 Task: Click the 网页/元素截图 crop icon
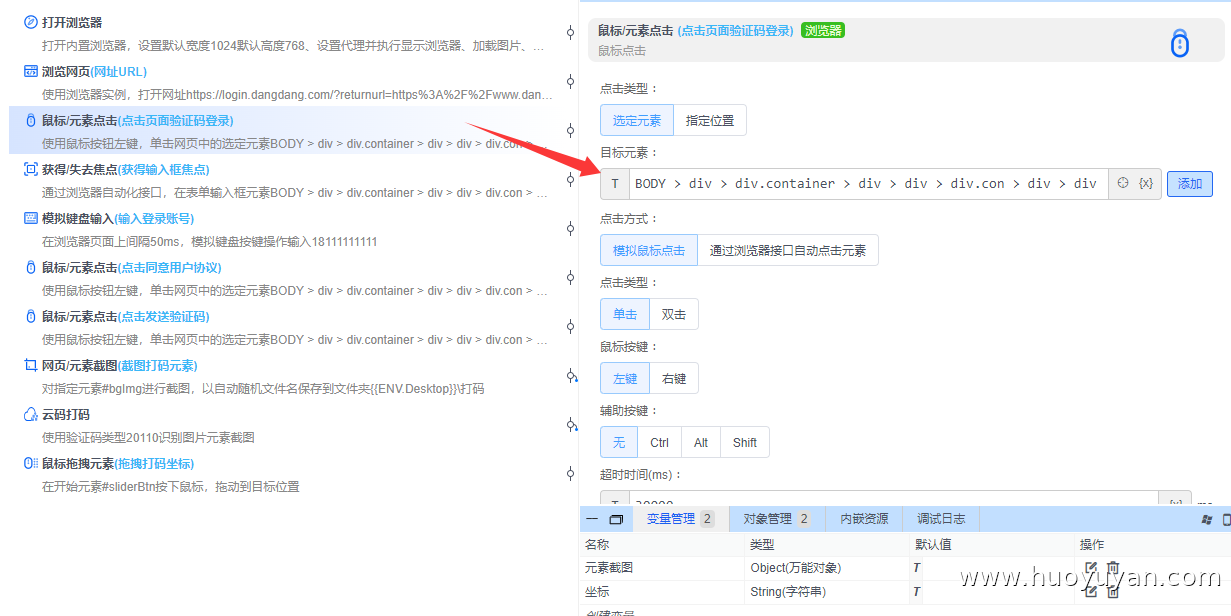pyautogui.click(x=30, y=365)
